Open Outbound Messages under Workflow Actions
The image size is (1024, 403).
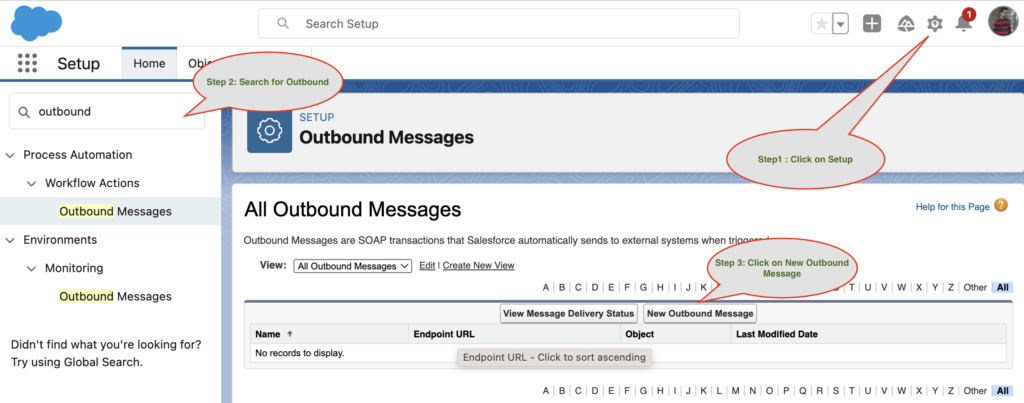116,212
